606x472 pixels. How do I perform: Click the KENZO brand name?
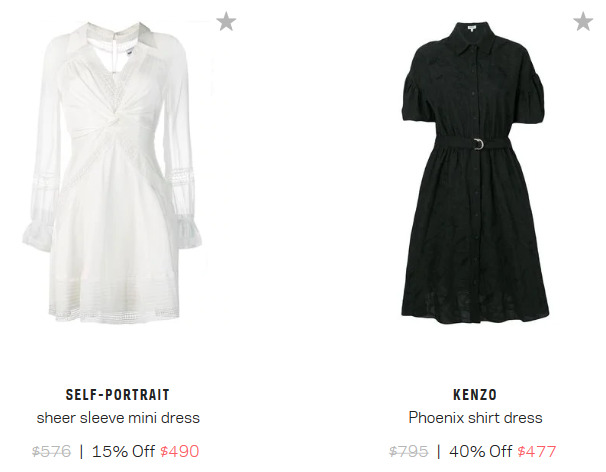pyautogui.click(x=475, y=395)
